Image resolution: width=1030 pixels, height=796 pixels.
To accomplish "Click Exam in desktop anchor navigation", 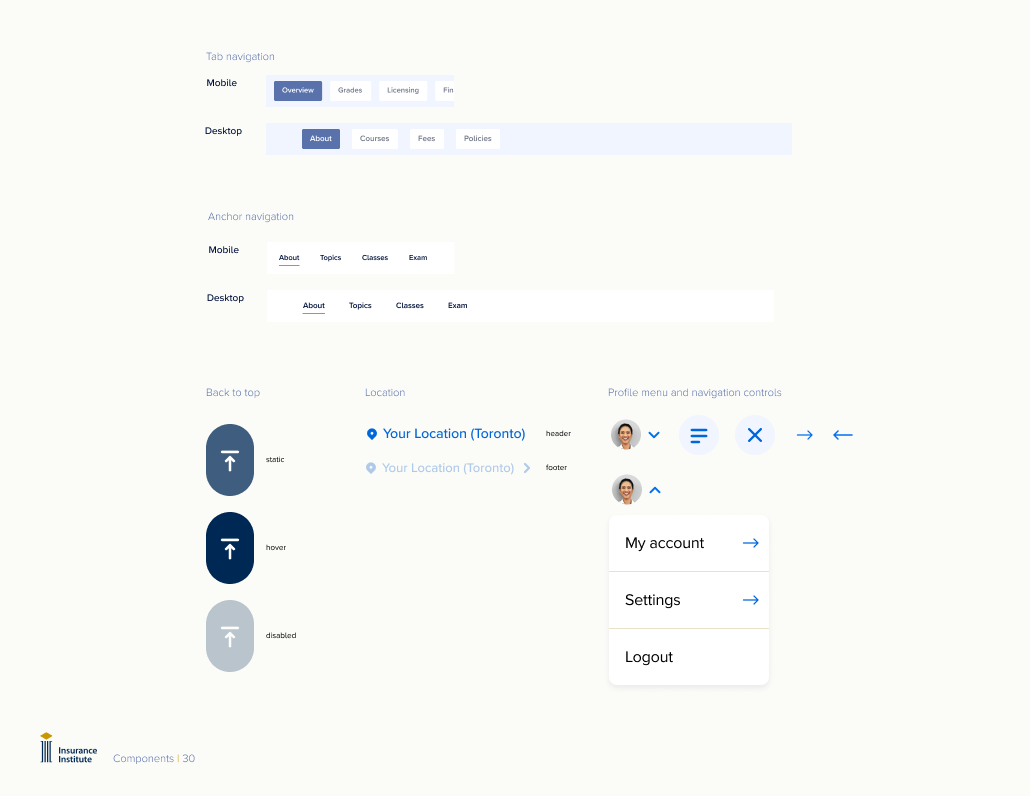I will [x=458, y=306].
